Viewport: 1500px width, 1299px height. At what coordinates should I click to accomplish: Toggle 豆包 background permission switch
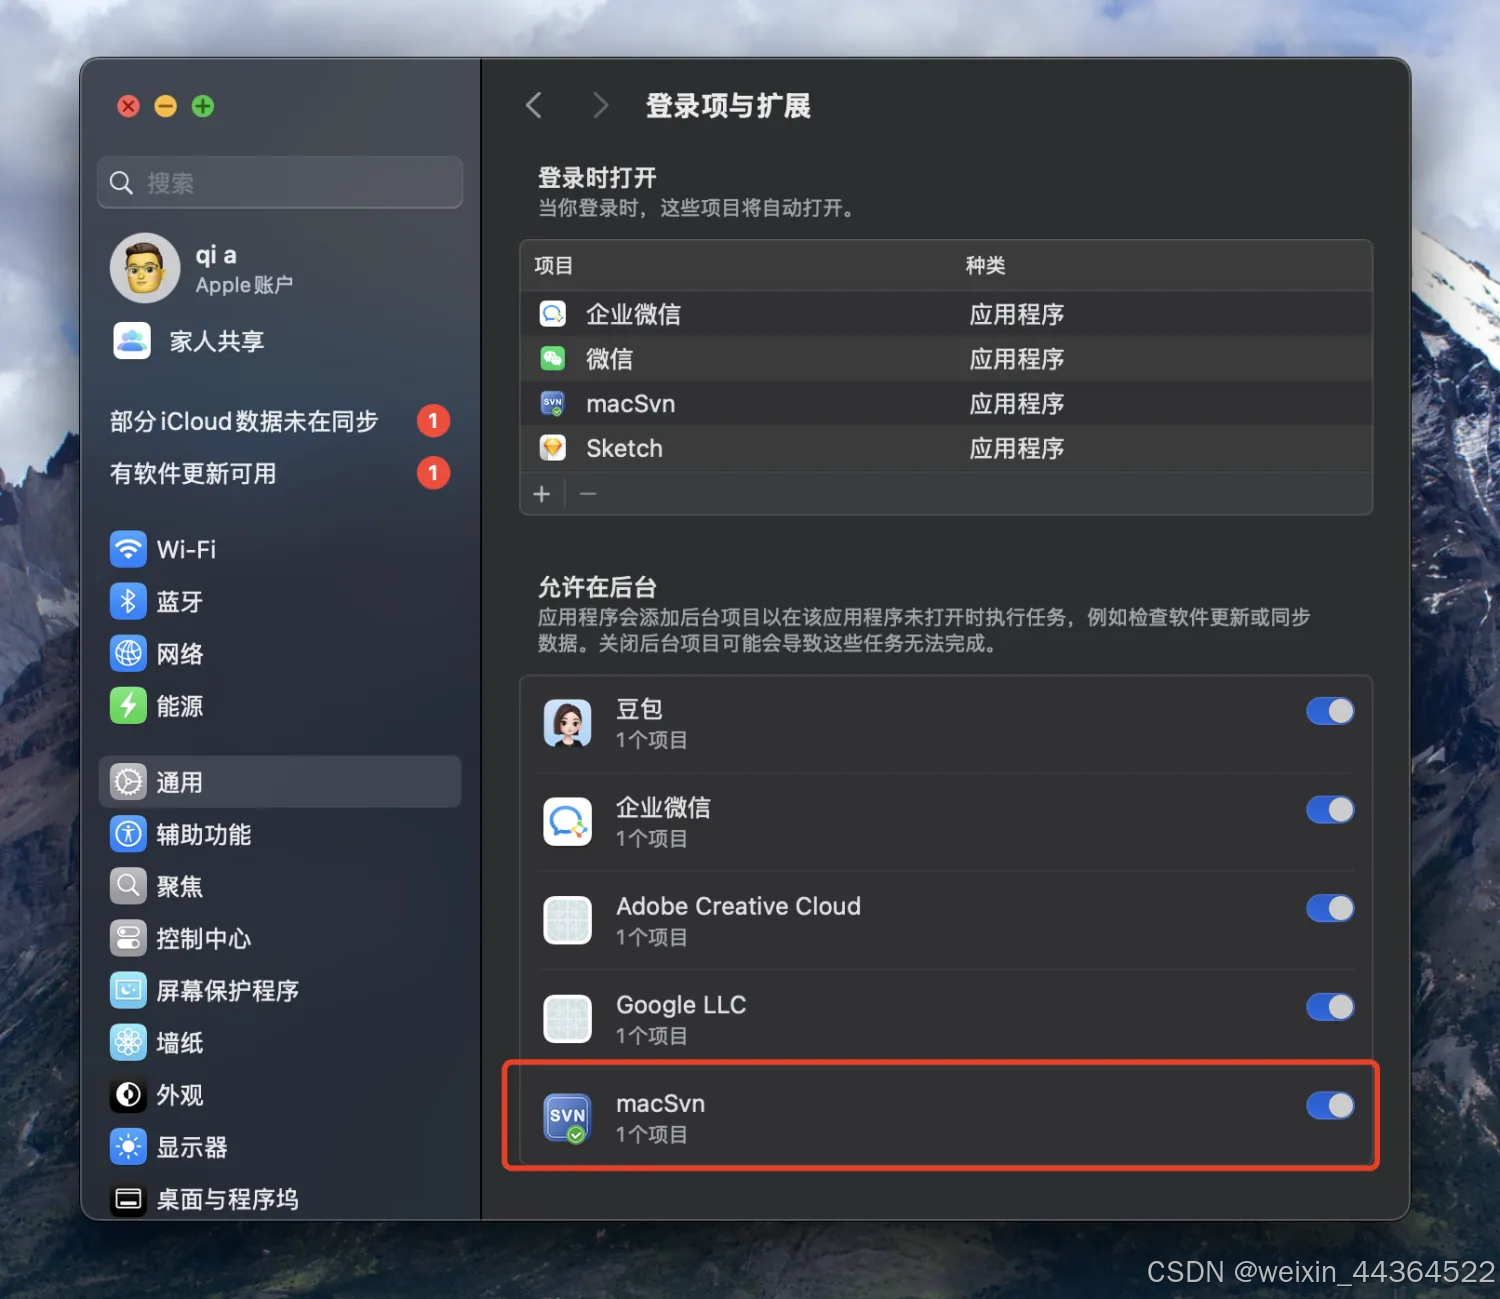coord(1330,711)
